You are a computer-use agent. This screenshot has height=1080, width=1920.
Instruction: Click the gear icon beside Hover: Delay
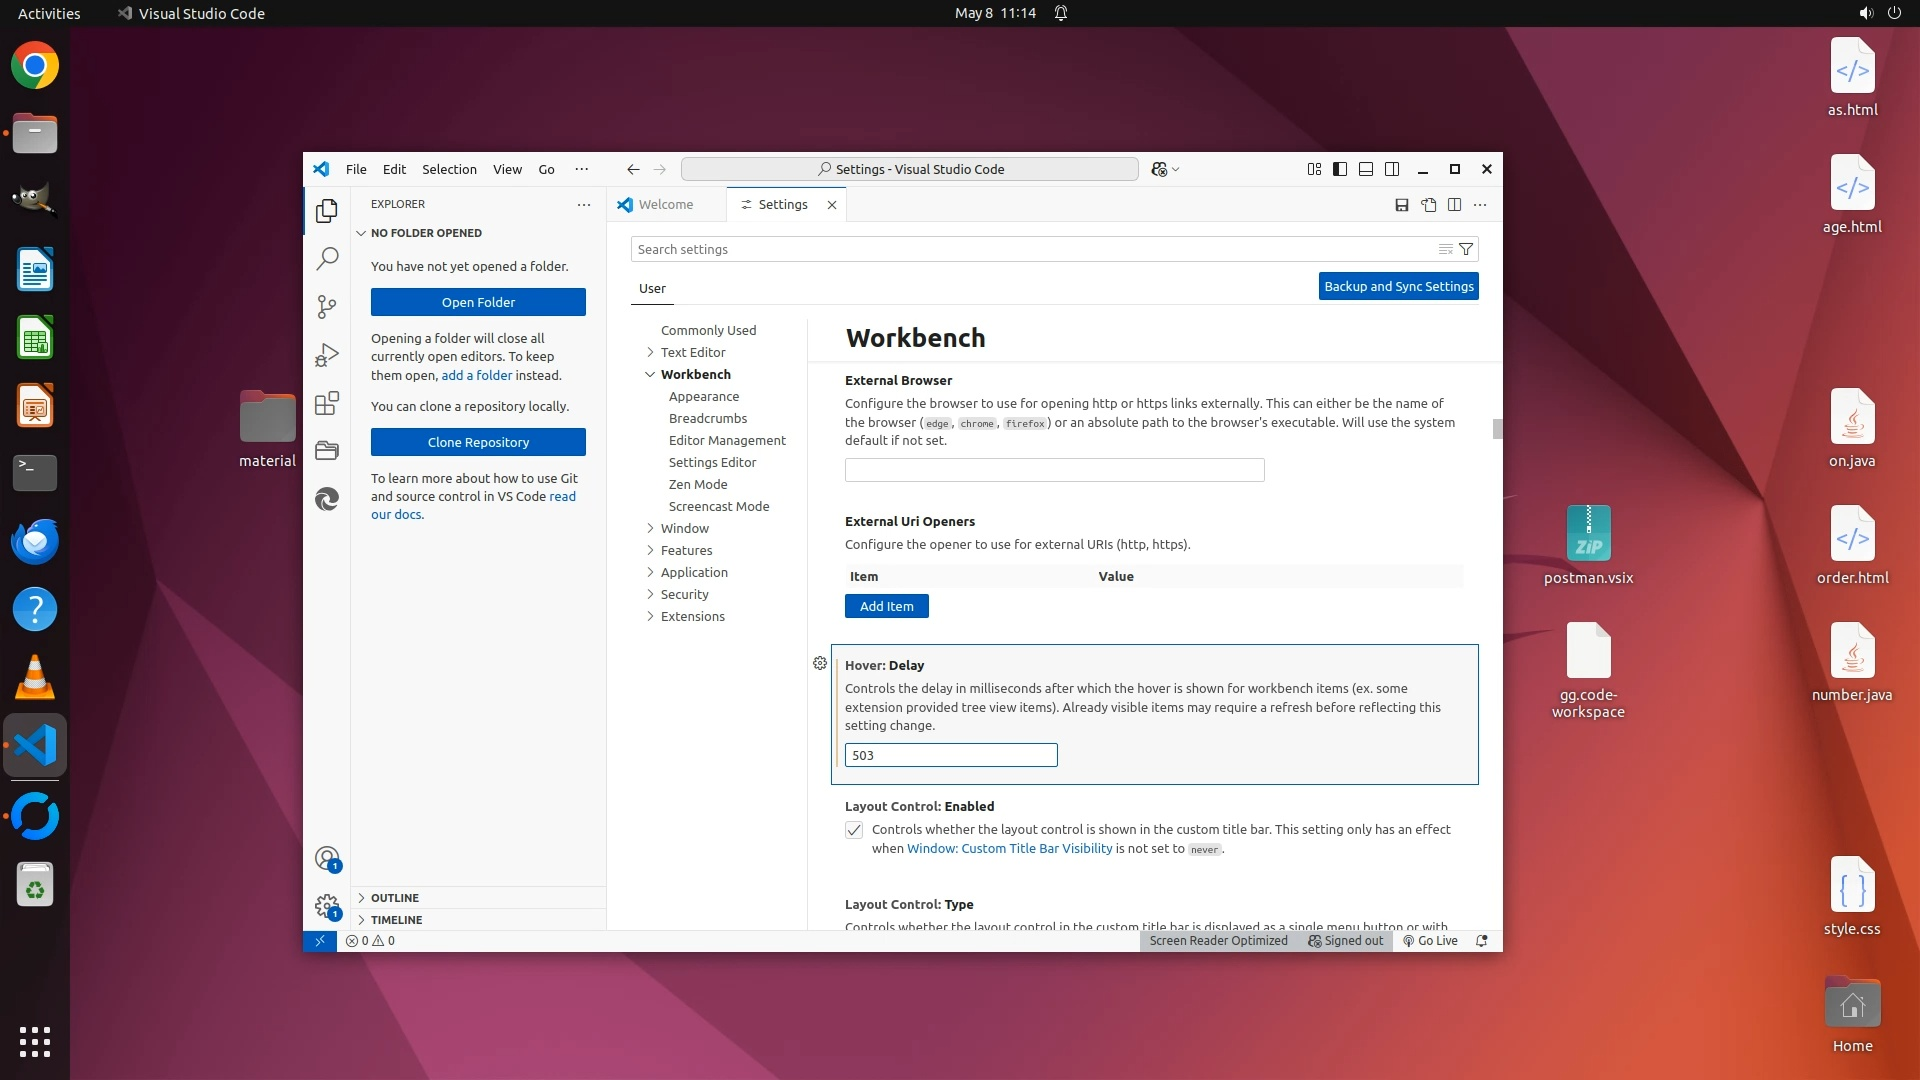click(x=820, y=663)
